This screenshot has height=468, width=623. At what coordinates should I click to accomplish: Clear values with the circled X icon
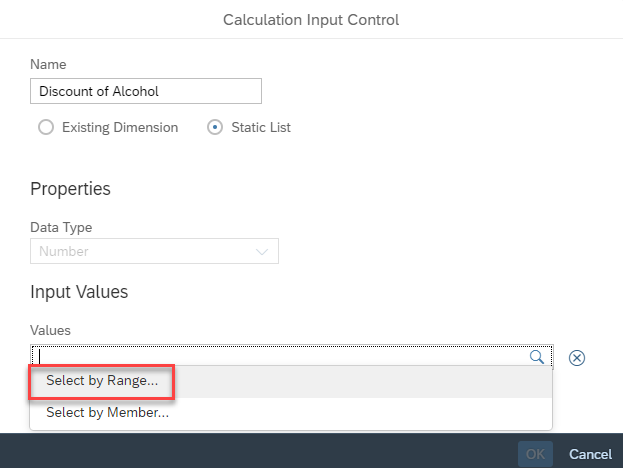tap(577, 357)
